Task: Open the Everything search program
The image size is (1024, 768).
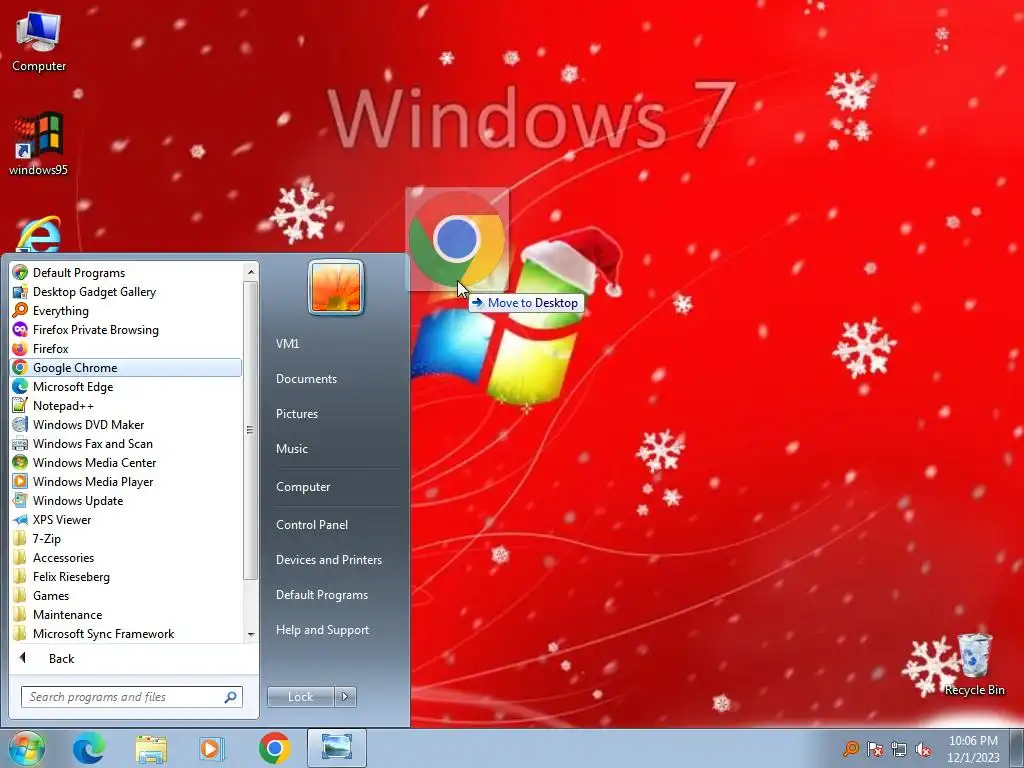Action: pos(126,311)
